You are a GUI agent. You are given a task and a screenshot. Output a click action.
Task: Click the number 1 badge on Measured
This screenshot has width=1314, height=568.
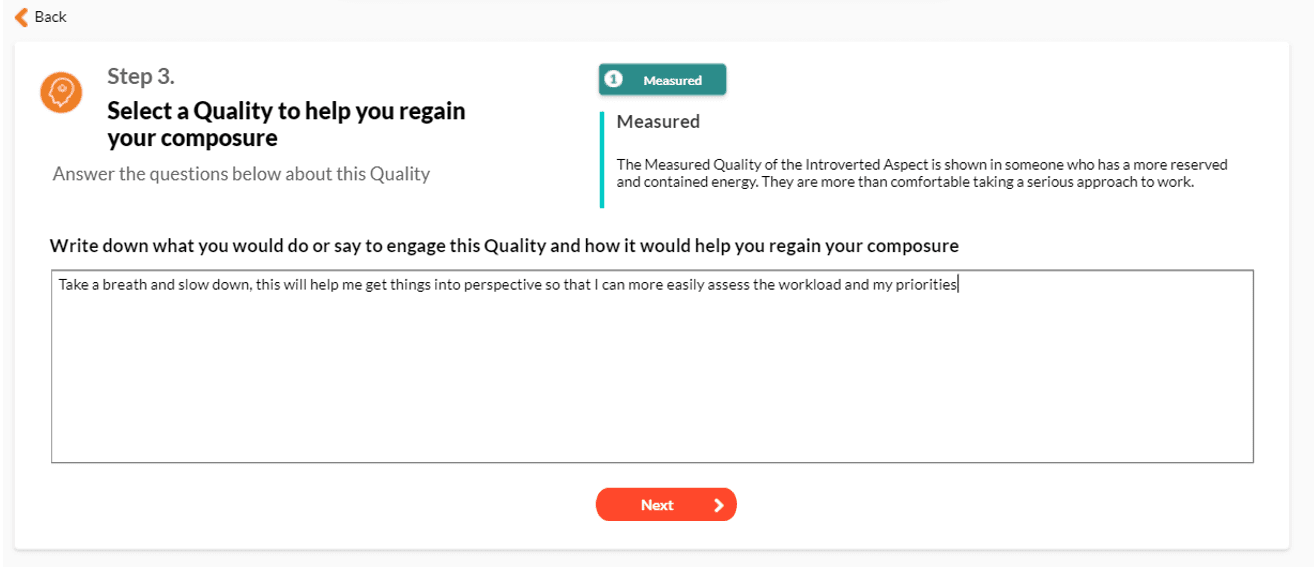(614, 80)
